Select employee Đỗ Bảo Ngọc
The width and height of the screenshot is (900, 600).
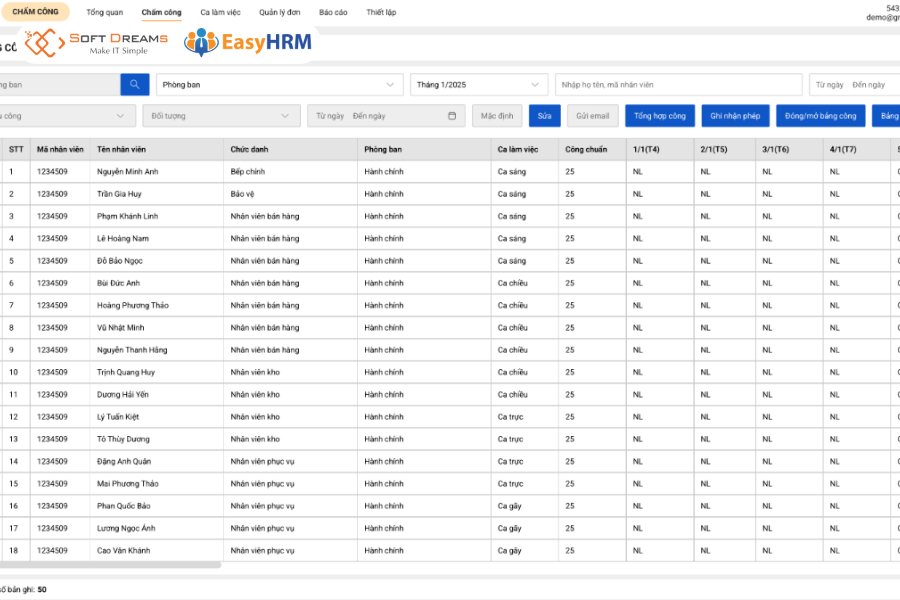119,261
